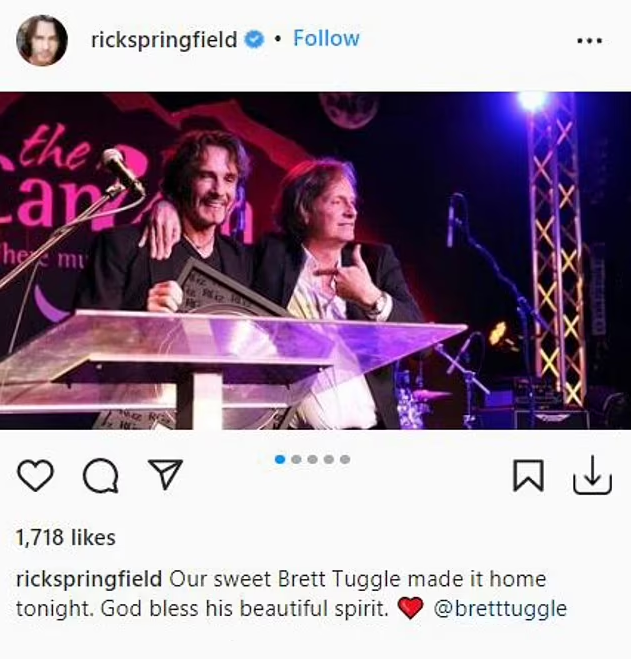Open rickspringfield username in the header
This screenshot has width=631, height=659.
[x=164, y=40]
